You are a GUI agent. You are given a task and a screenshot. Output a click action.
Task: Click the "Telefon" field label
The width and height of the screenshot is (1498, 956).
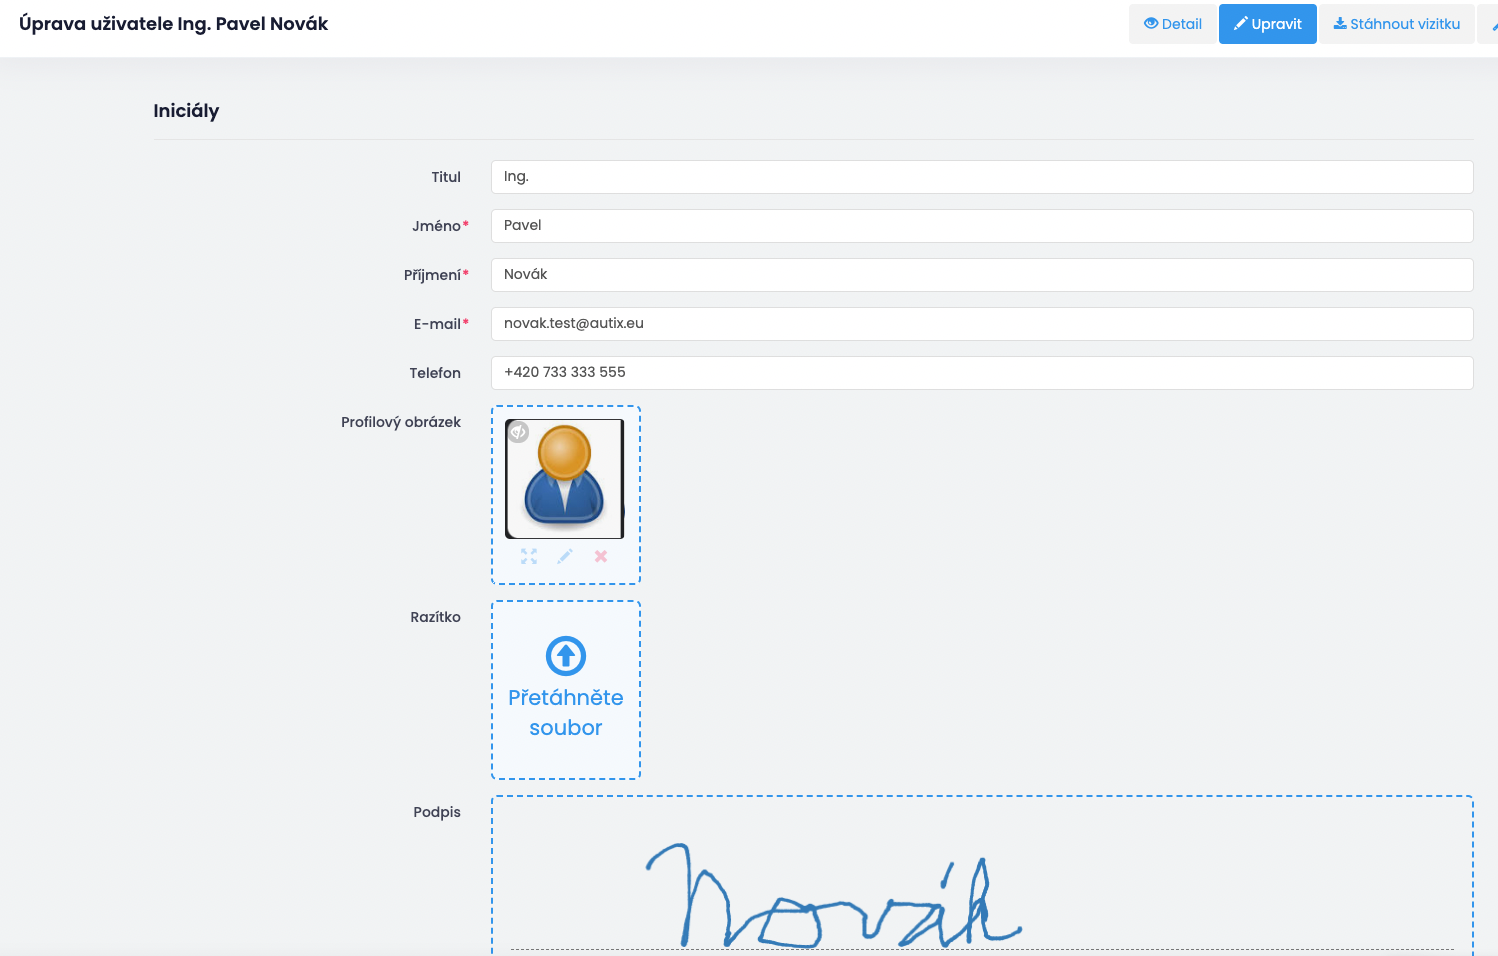(435, 373)
